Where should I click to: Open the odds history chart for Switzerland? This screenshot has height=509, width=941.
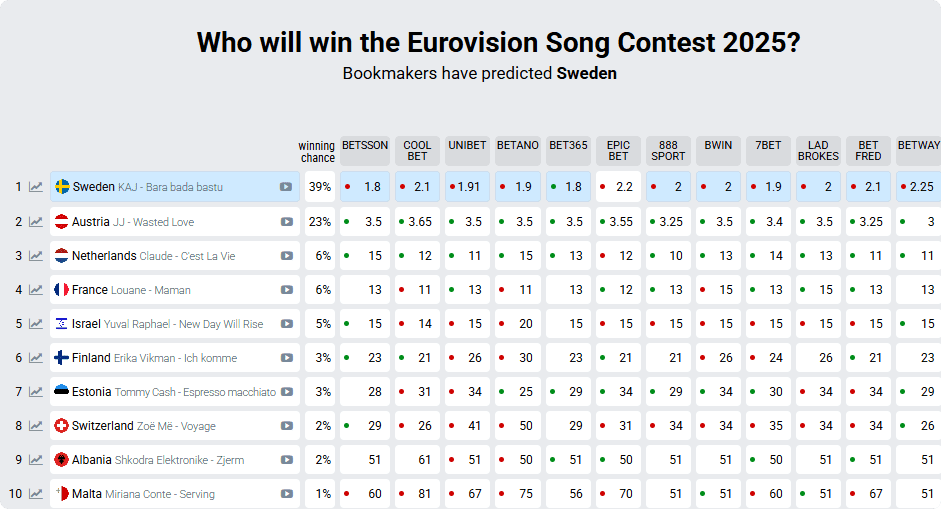tap(36, 426)
